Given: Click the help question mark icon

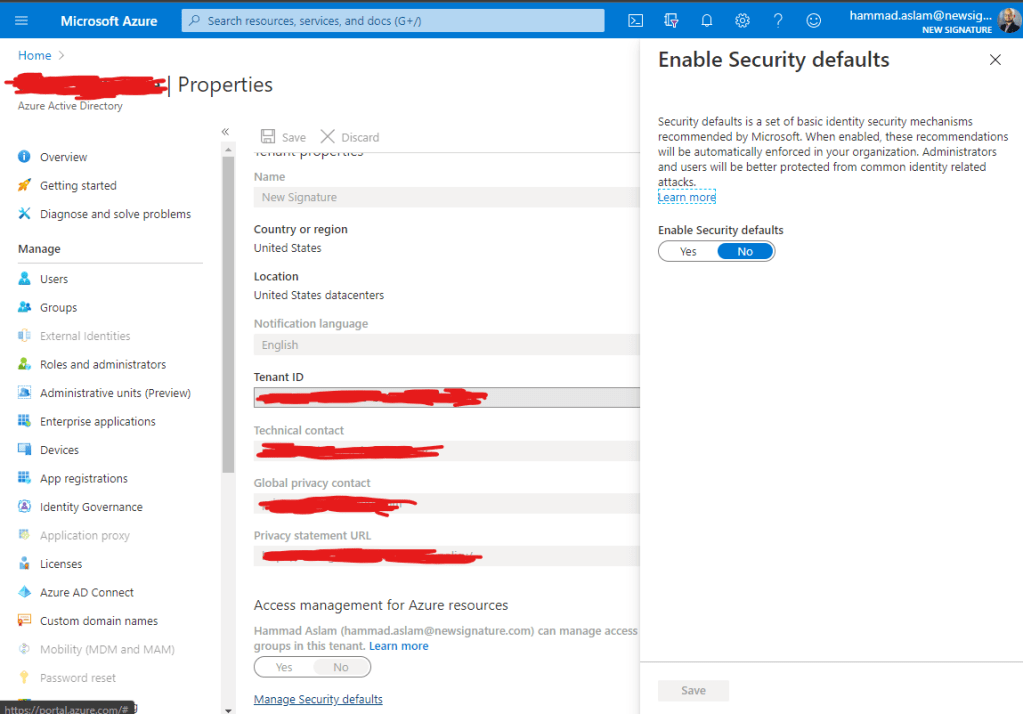Looking at the screenshot, I should point(778,20).
